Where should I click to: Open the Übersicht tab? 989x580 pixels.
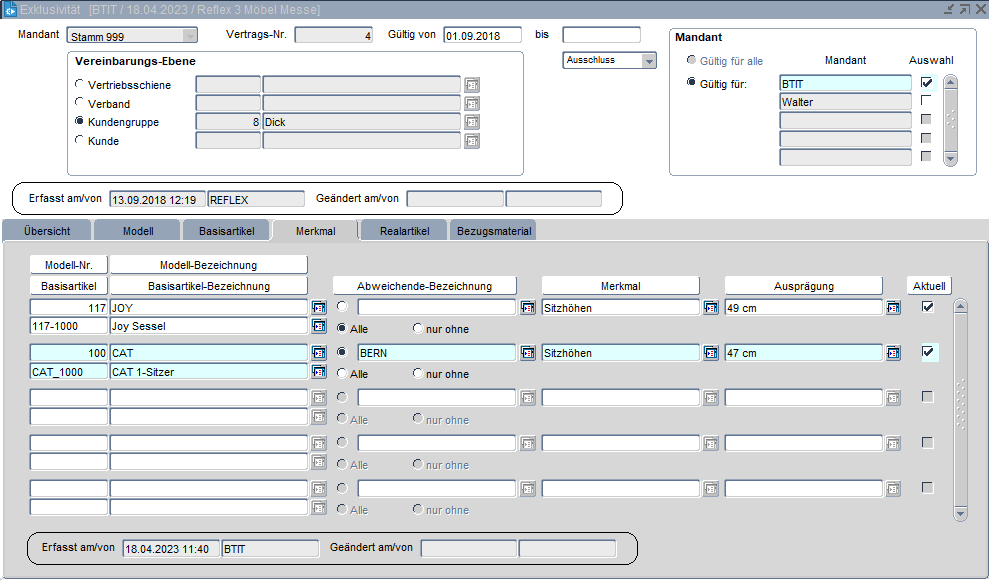(x=47, y=231)
